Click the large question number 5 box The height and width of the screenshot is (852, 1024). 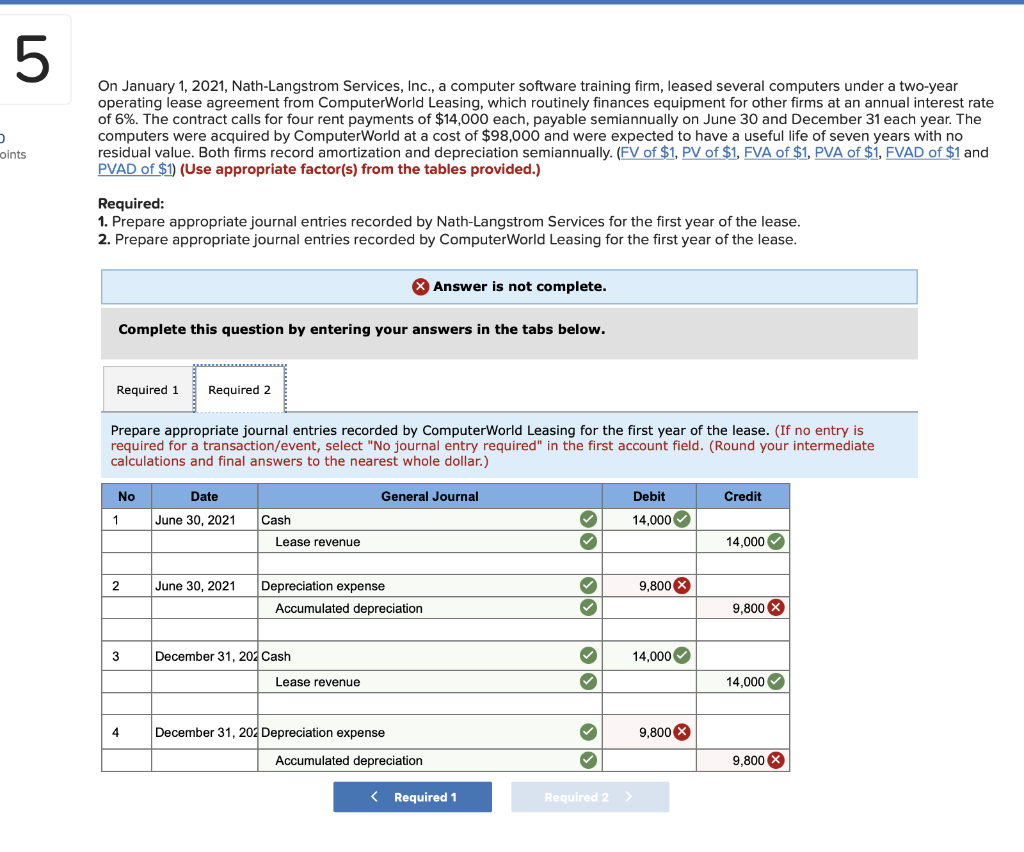(x=33, y=59)
